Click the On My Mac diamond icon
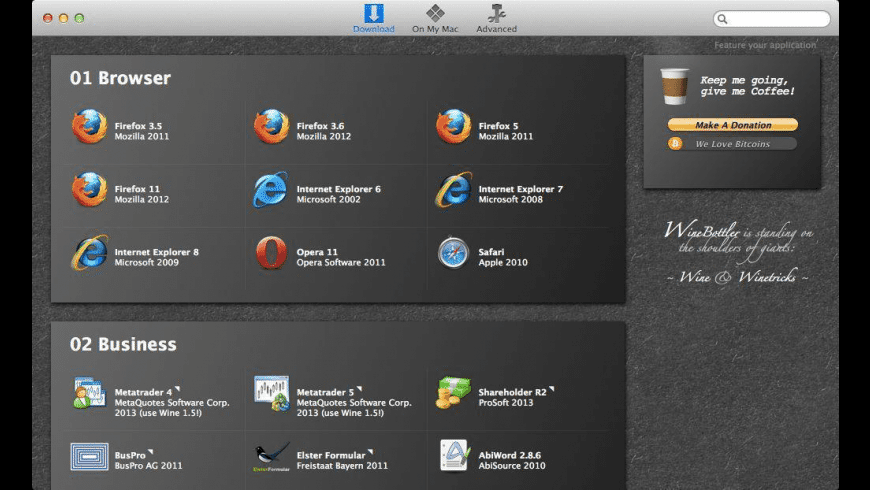 pos(435,13)
